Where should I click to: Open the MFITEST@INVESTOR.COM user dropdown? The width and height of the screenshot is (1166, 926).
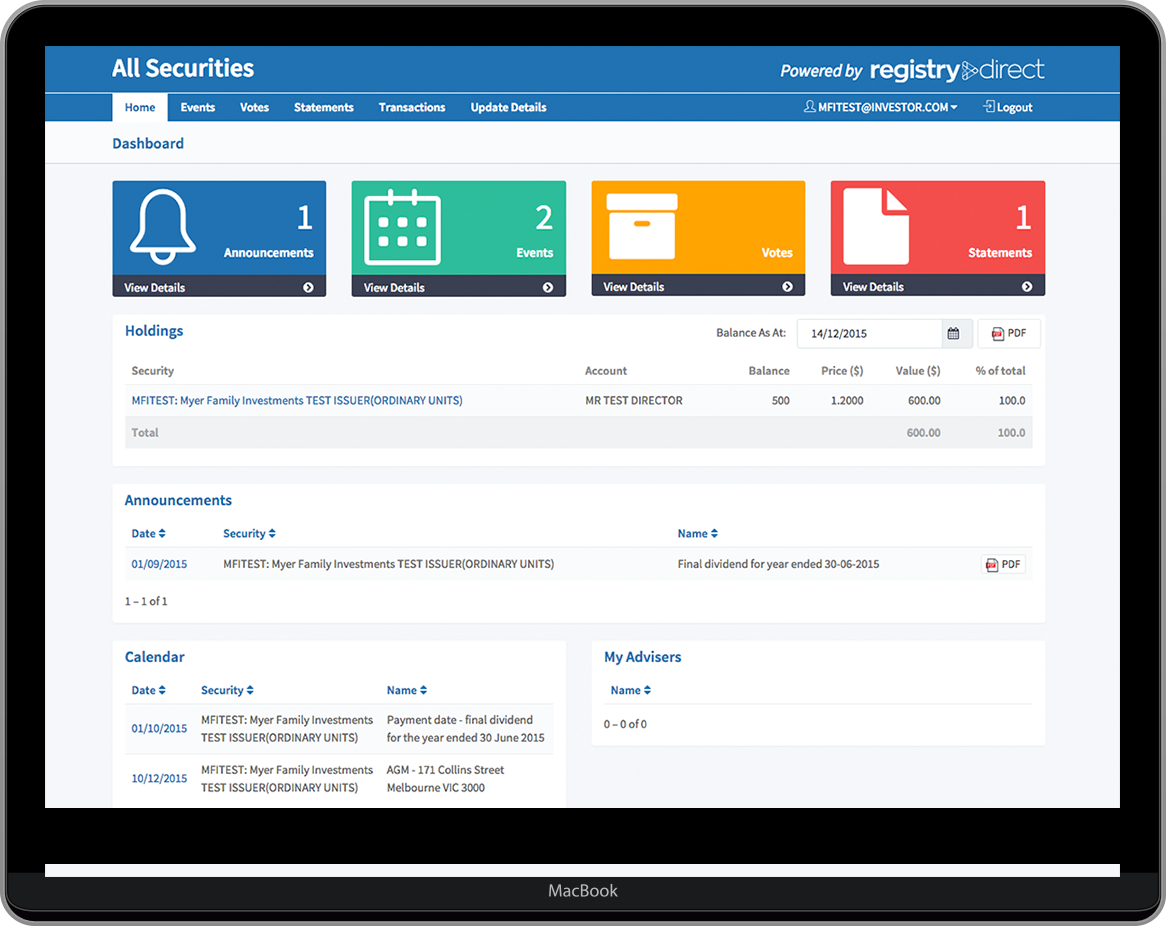pyautogui.click(x=880, y=107)
